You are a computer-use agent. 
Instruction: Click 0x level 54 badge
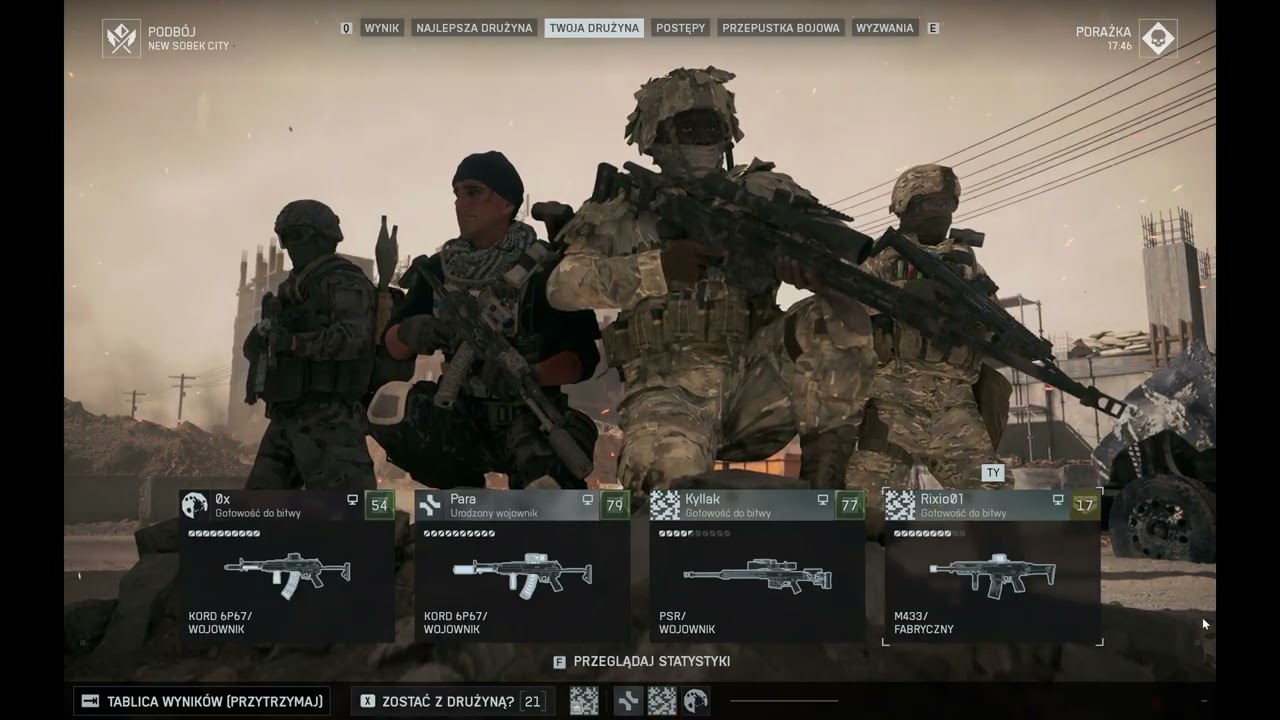[379, 505]
